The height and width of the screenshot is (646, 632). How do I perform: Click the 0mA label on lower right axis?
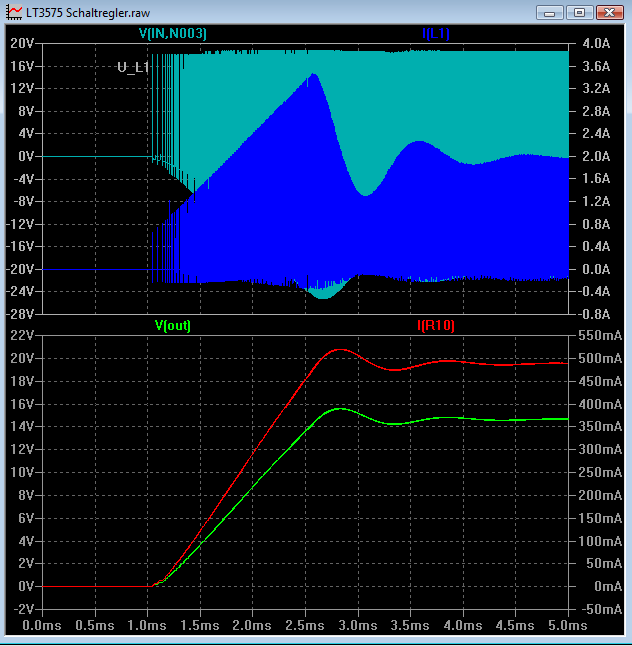(608, 586)
